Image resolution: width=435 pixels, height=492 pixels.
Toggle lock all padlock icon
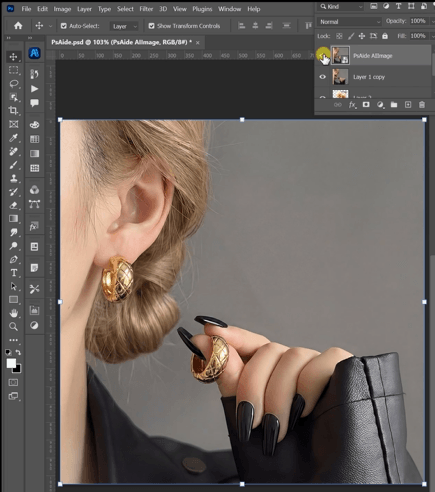coord(385,36)
